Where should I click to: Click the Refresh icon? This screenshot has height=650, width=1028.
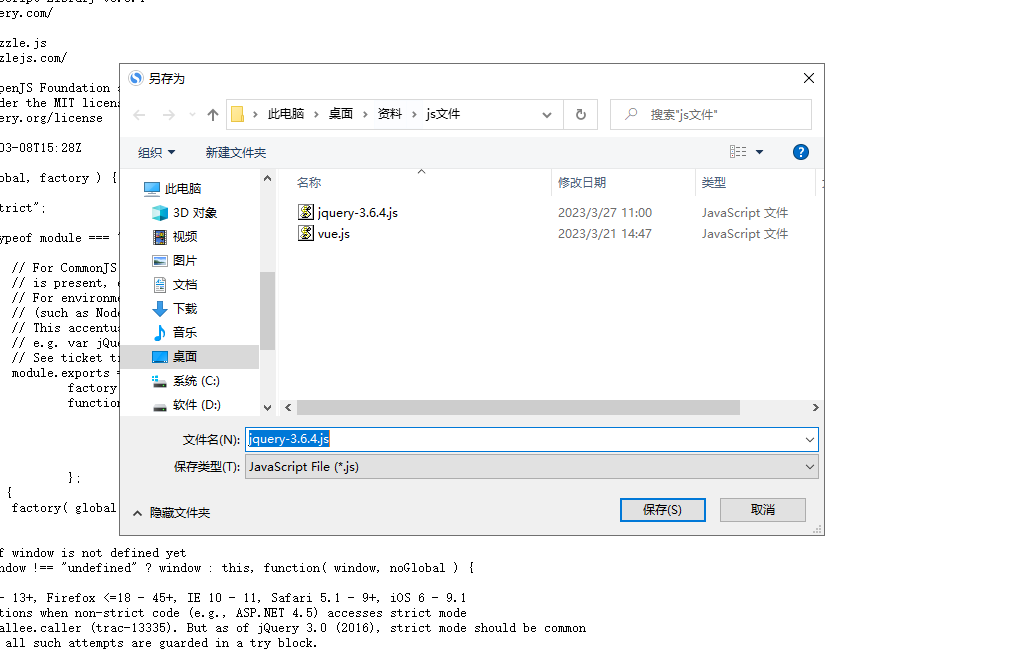pos(580,114)
